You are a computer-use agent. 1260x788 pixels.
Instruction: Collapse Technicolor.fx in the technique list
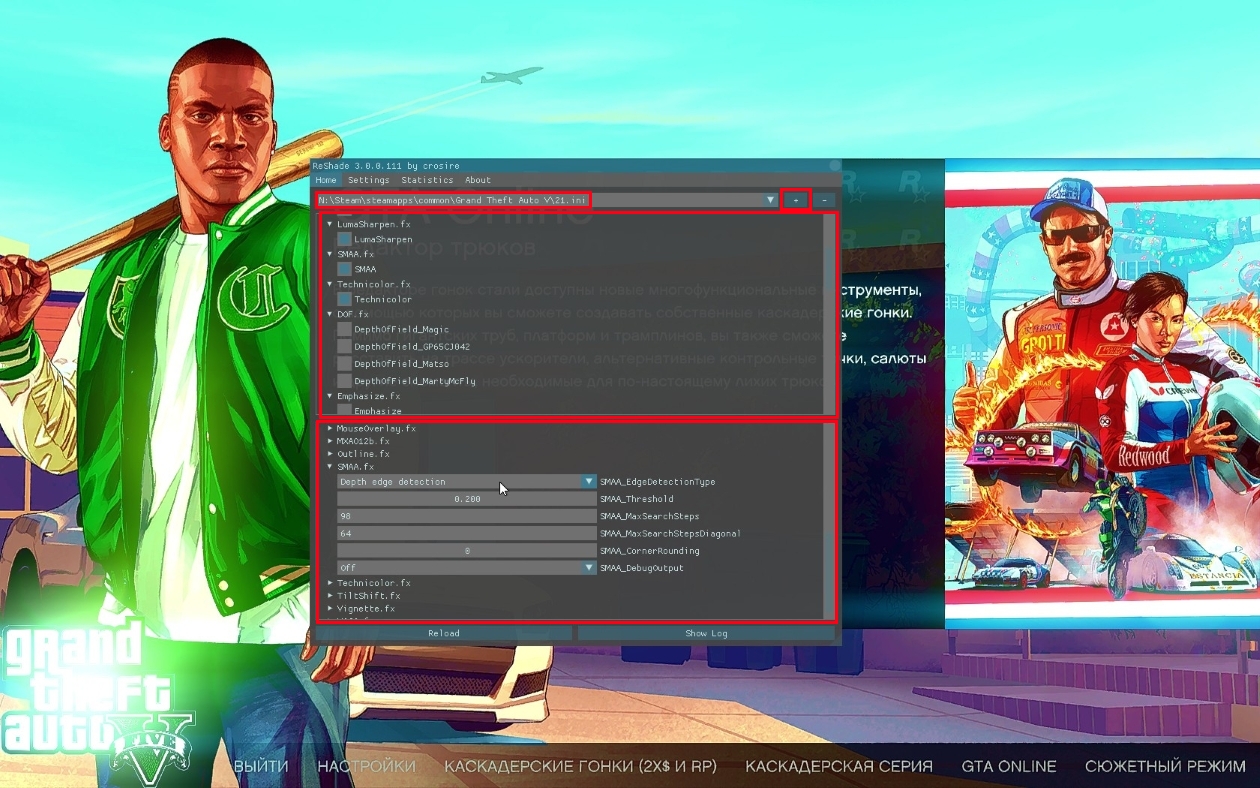pyautogui.click(x=330, y=284)
